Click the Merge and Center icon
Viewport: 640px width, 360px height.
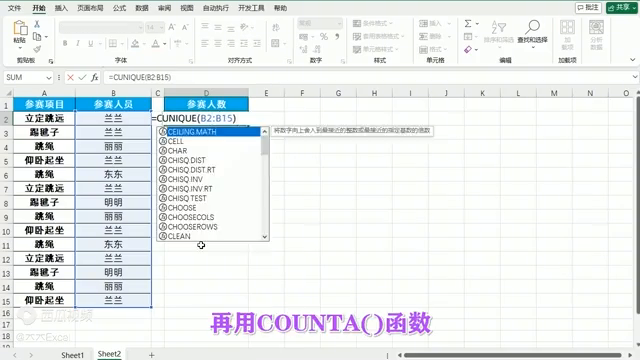[276, 43]
